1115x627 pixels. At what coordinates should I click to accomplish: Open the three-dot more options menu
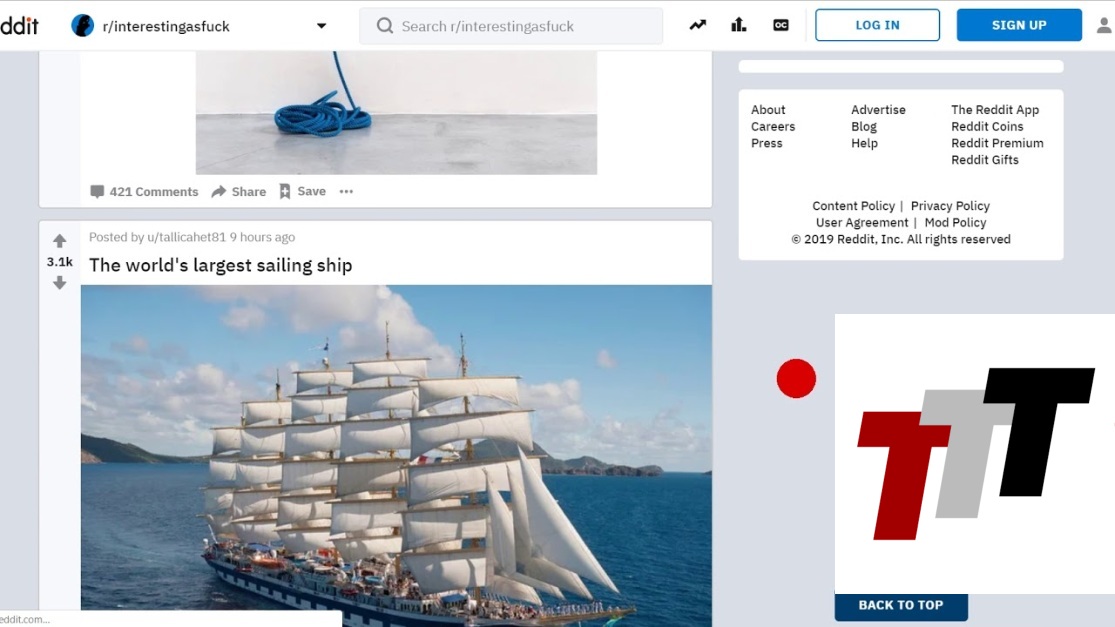[x=346, y=192]
